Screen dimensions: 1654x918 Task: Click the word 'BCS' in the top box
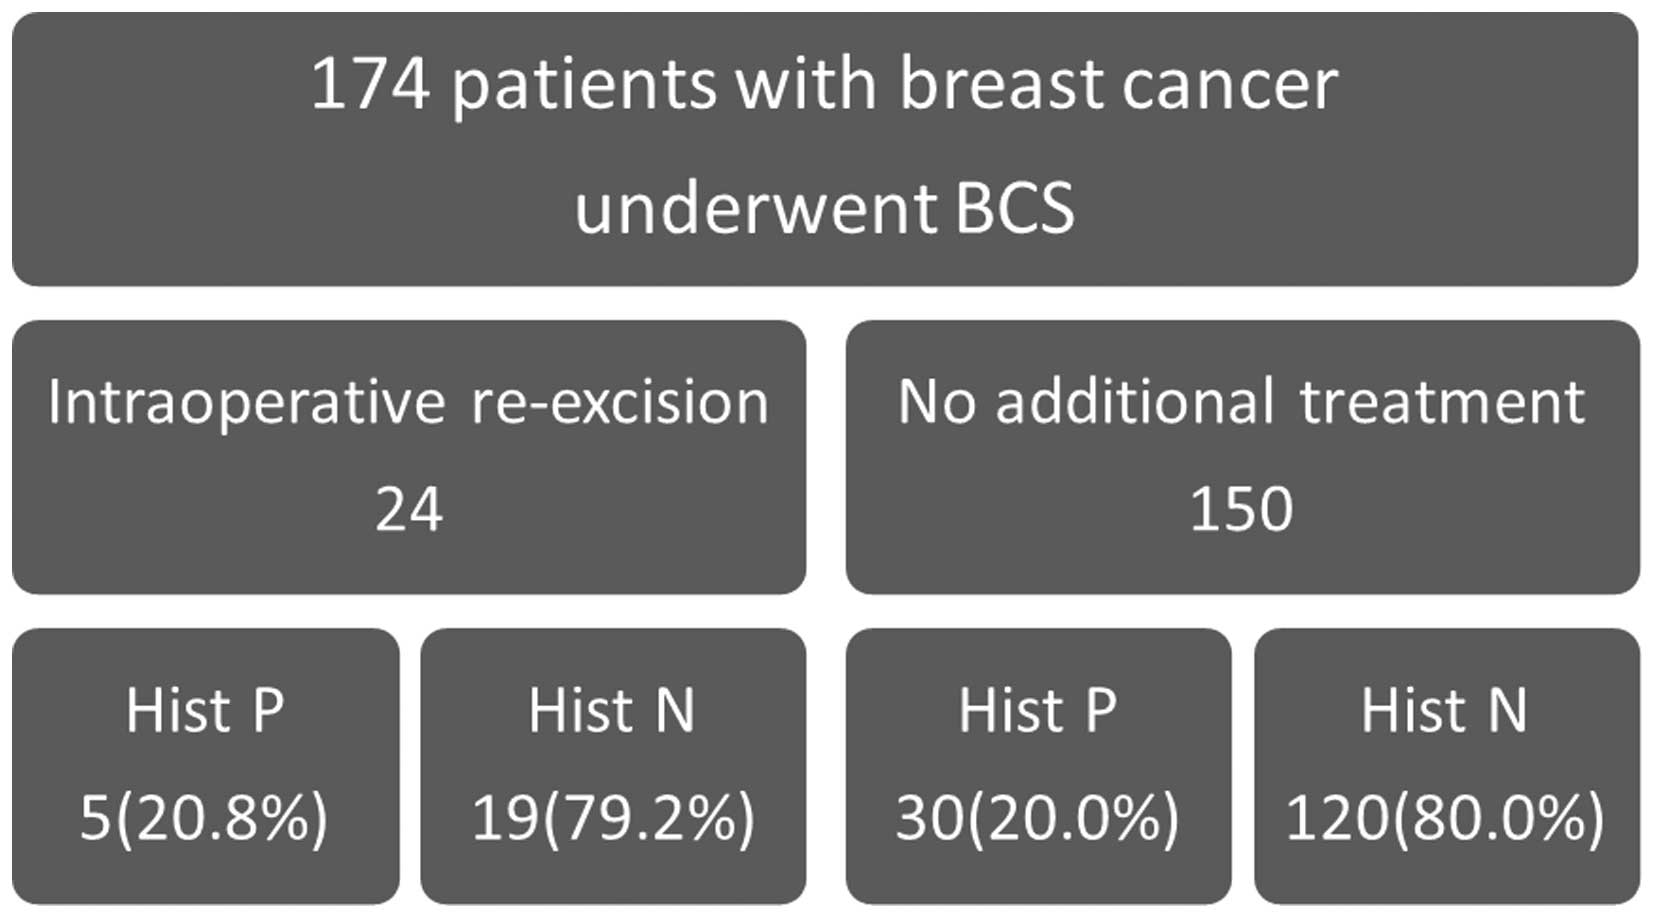(x=1014, y=208)
